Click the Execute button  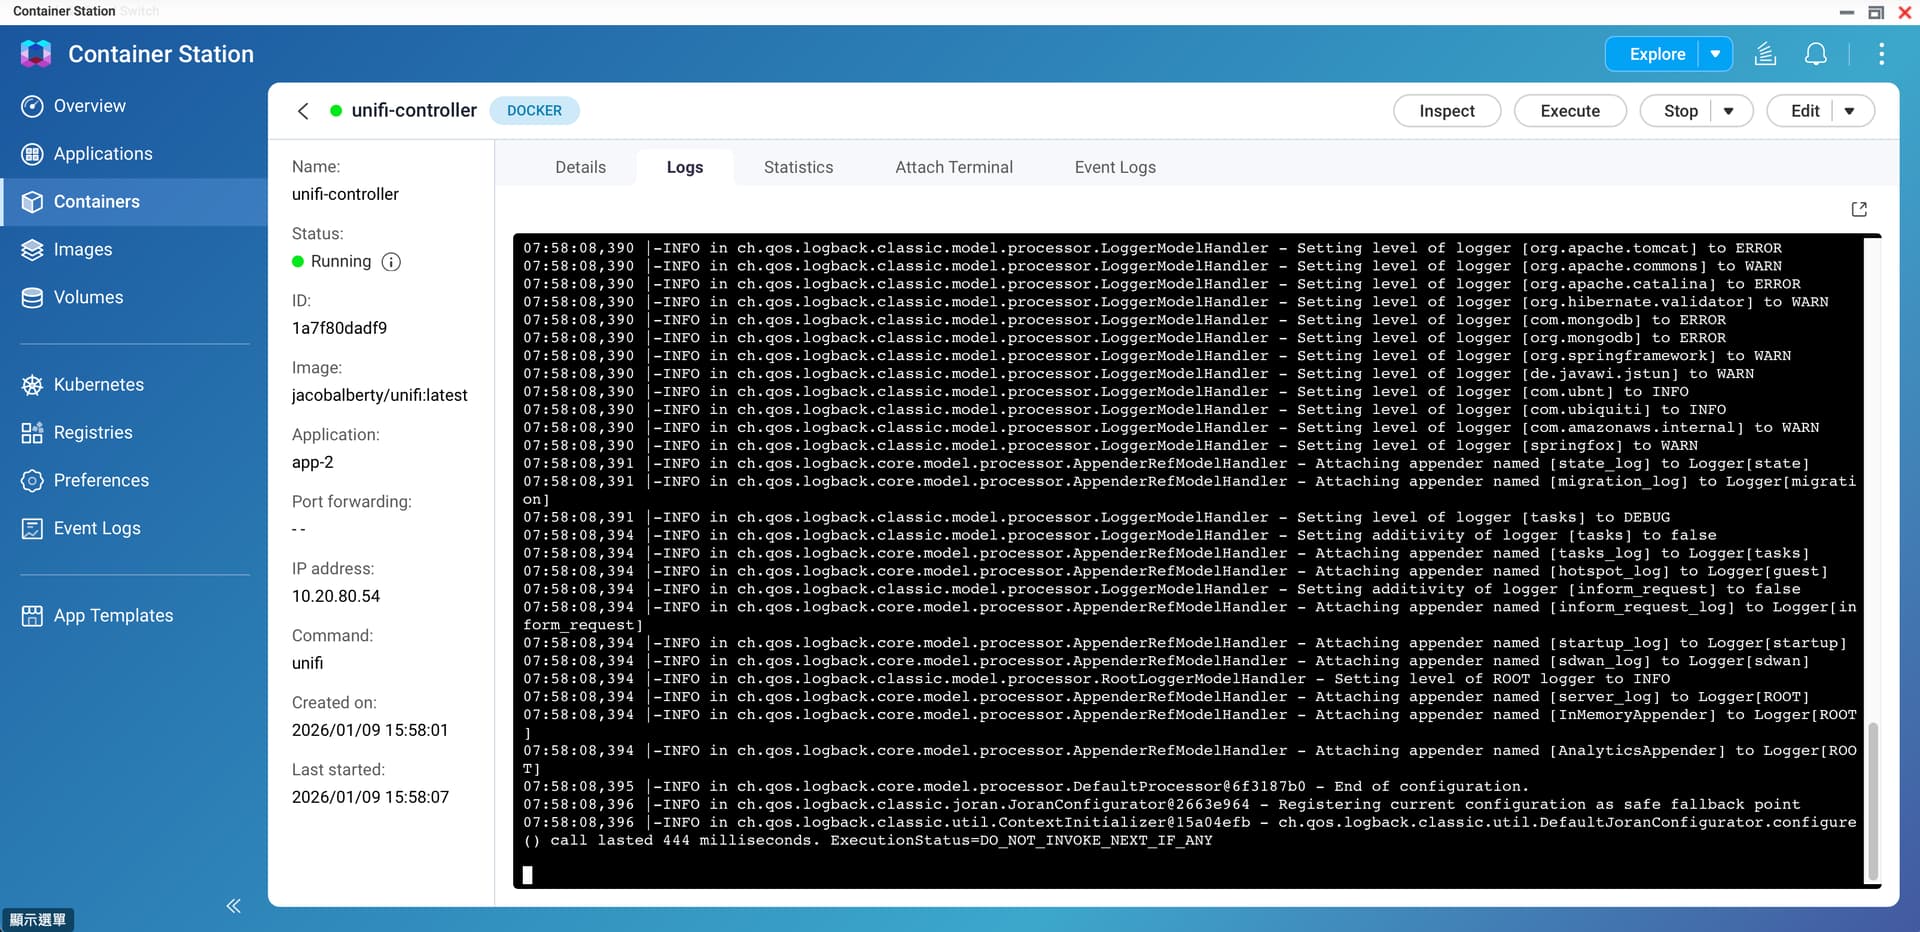(x=1569, y=111)
